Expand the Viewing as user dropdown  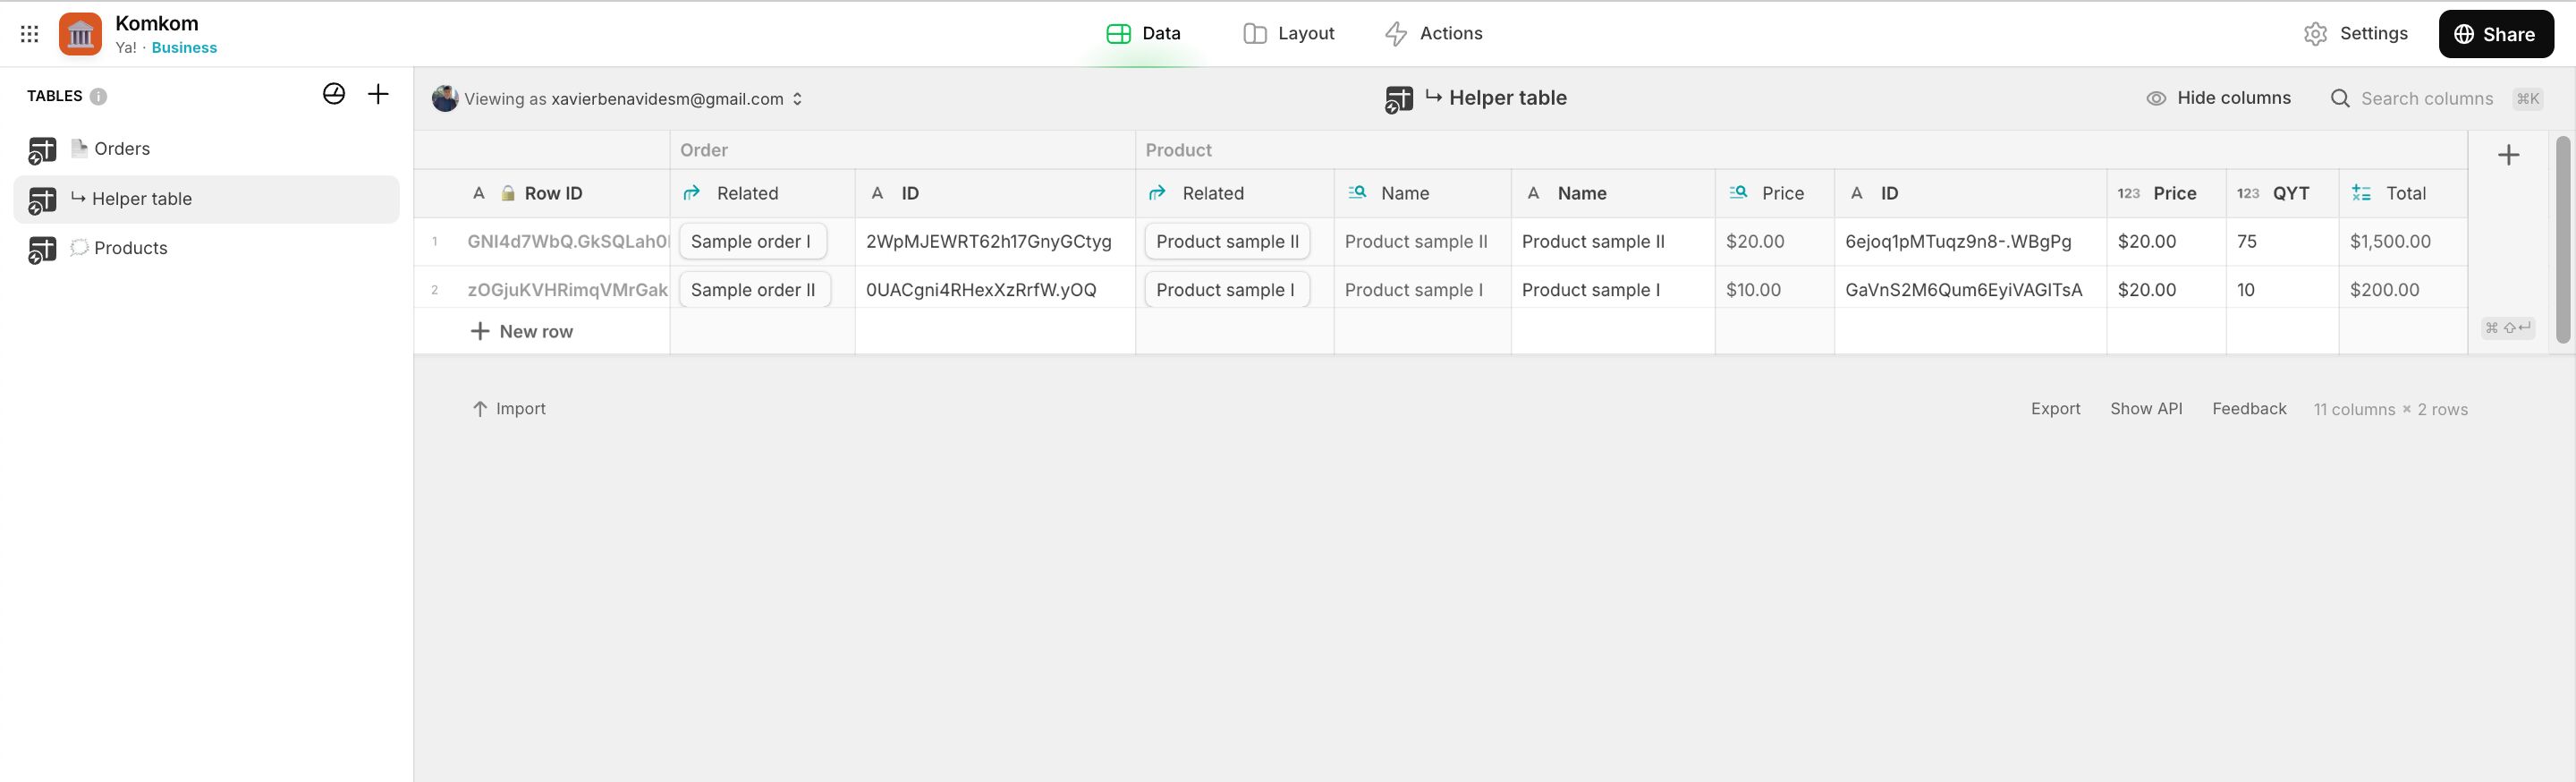click(797, 99)
